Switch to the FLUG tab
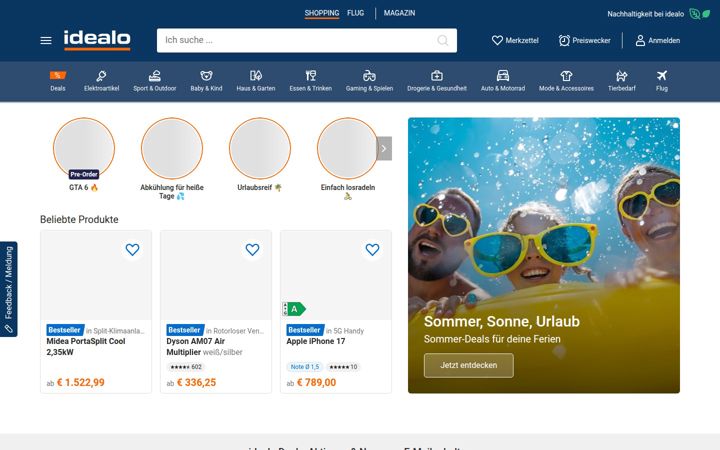The height and width of the screenshot is (450, 720). [x=355, y=13]
